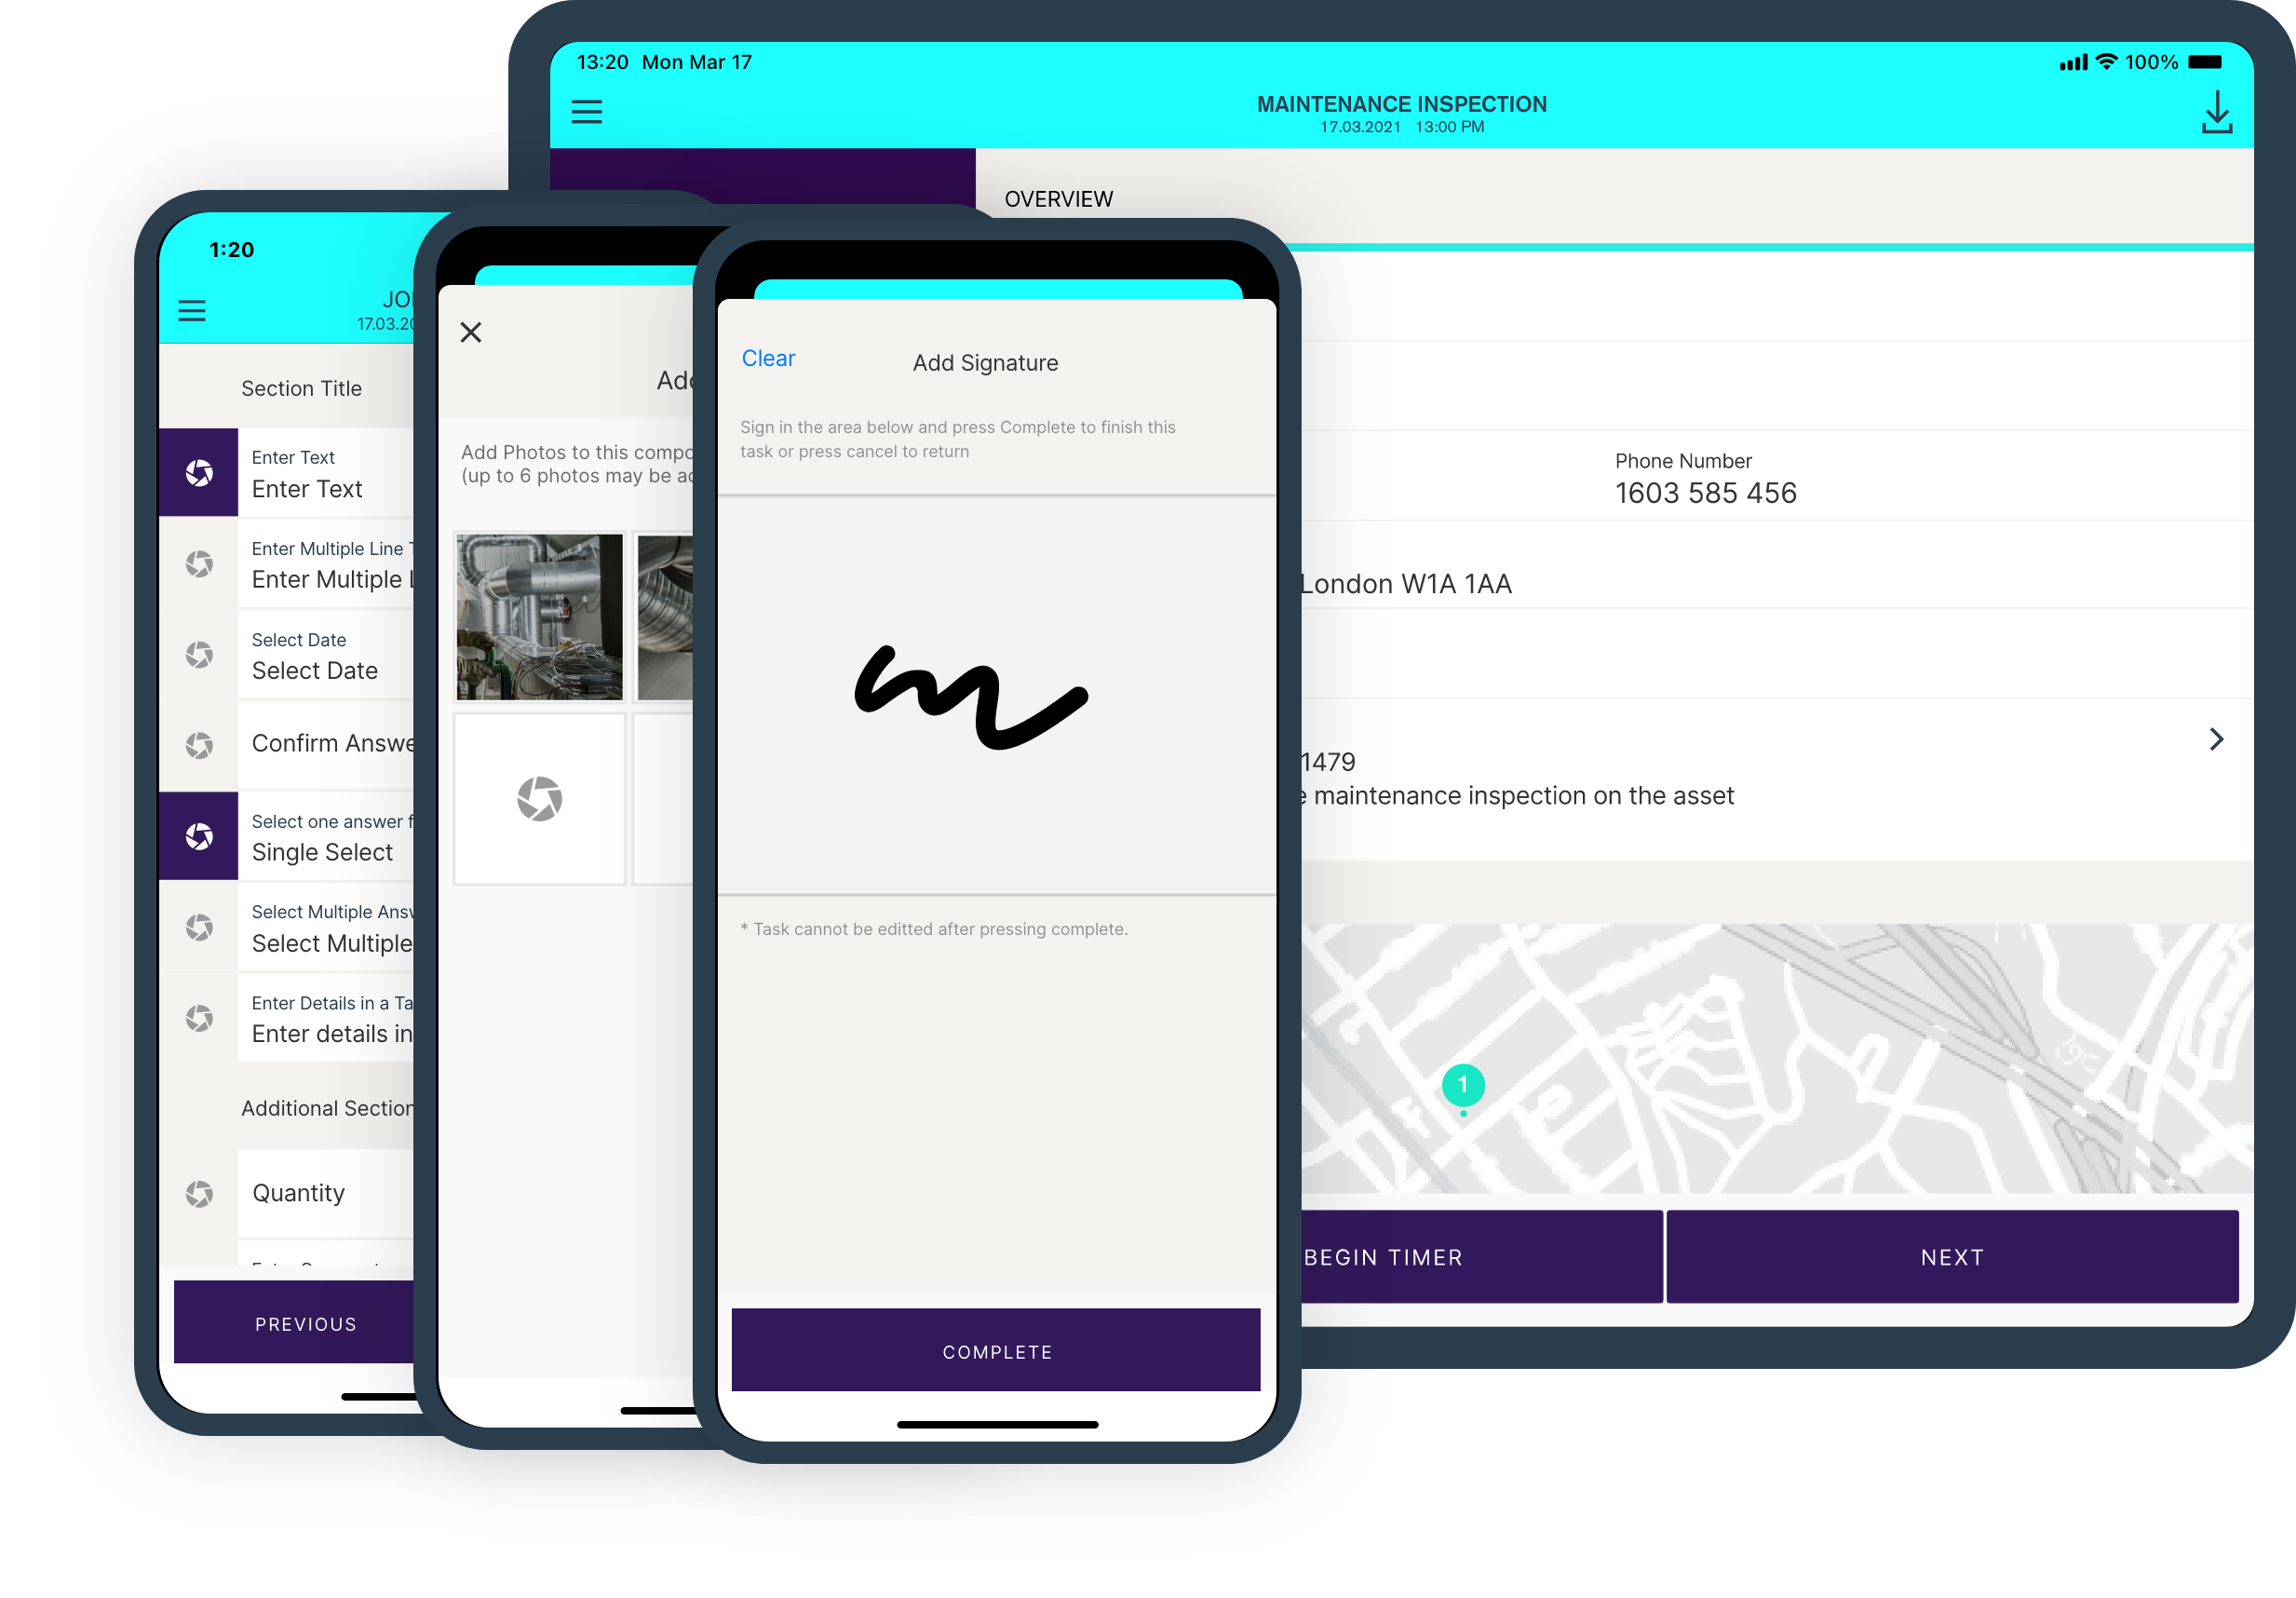Screen dimensions: 2296x1598
Task: Tap the map location pin marker
Action: (x=1464, y=1085)
